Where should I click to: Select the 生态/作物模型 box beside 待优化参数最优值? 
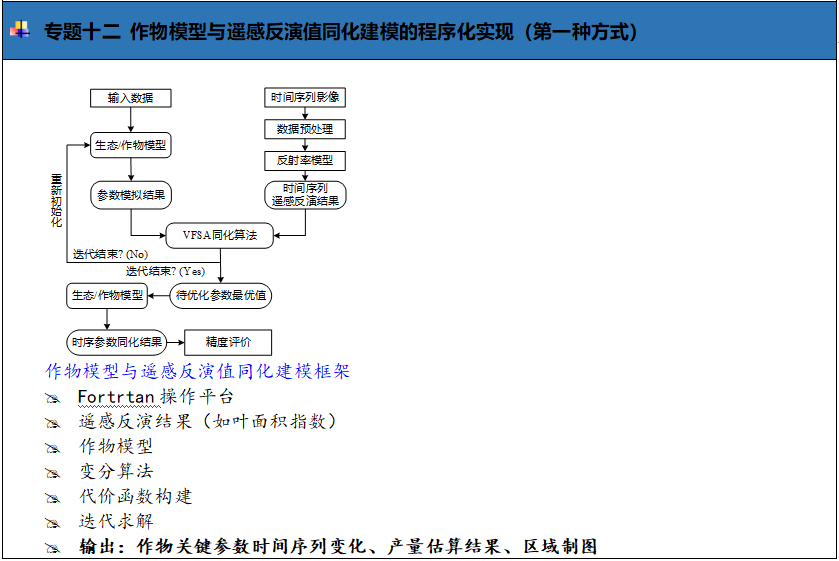point(107,295)
